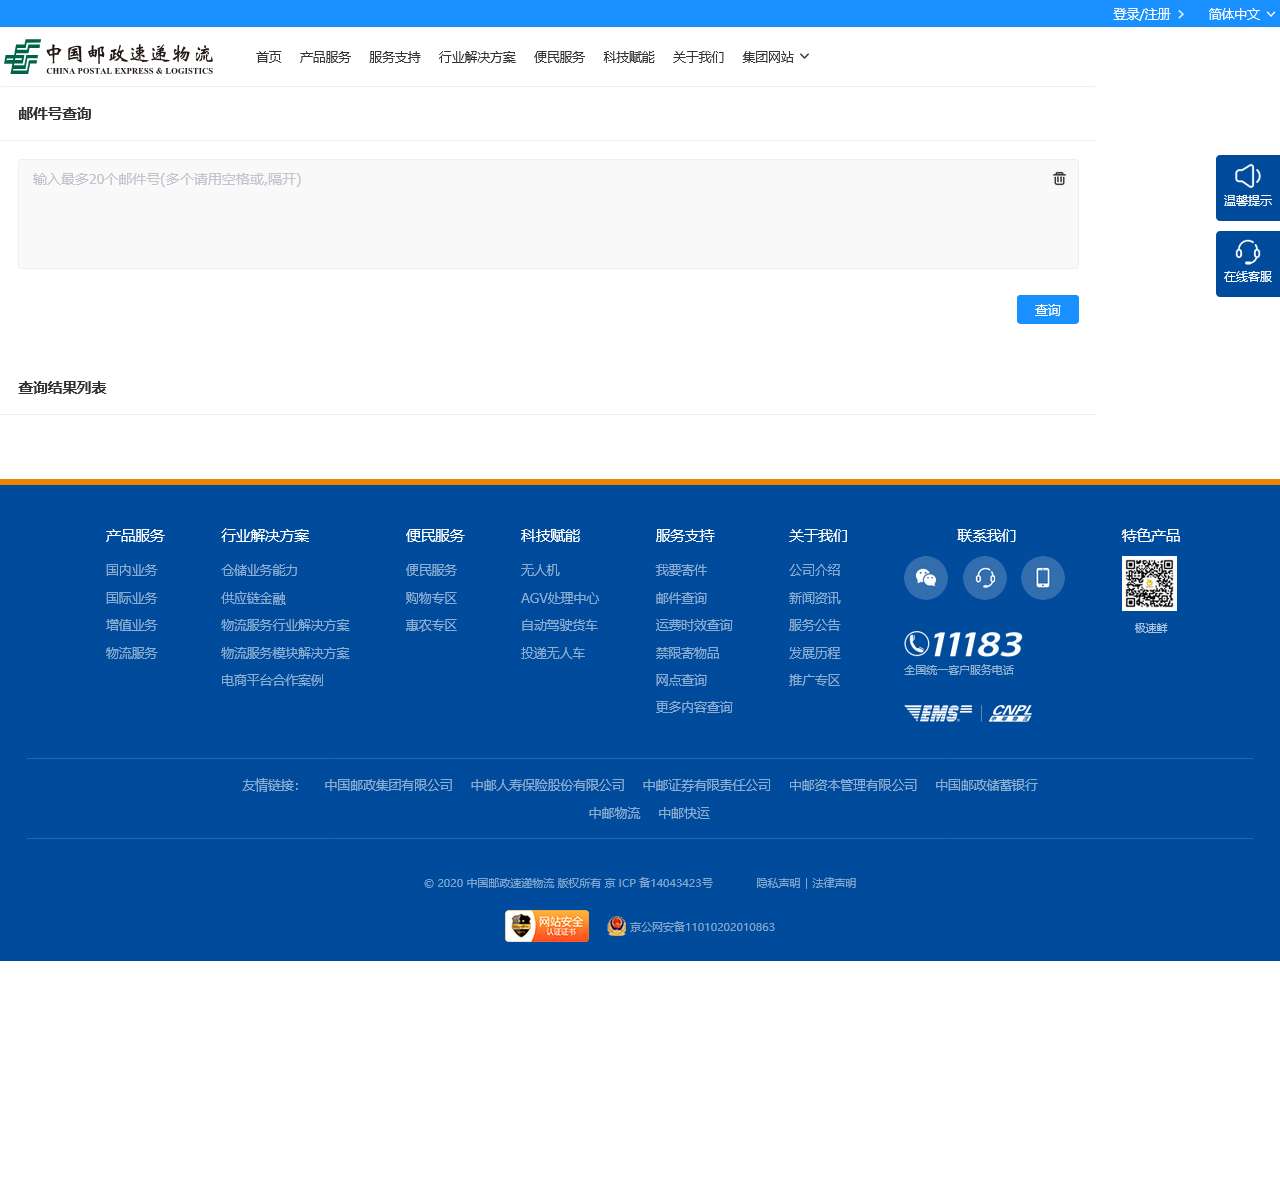1280x1195 pixels.
Task: Click the 网站安全 certification badge
Action: coord(547,926)
